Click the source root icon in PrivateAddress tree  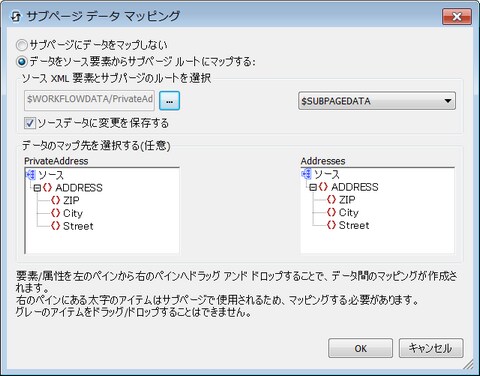(31, 175)
